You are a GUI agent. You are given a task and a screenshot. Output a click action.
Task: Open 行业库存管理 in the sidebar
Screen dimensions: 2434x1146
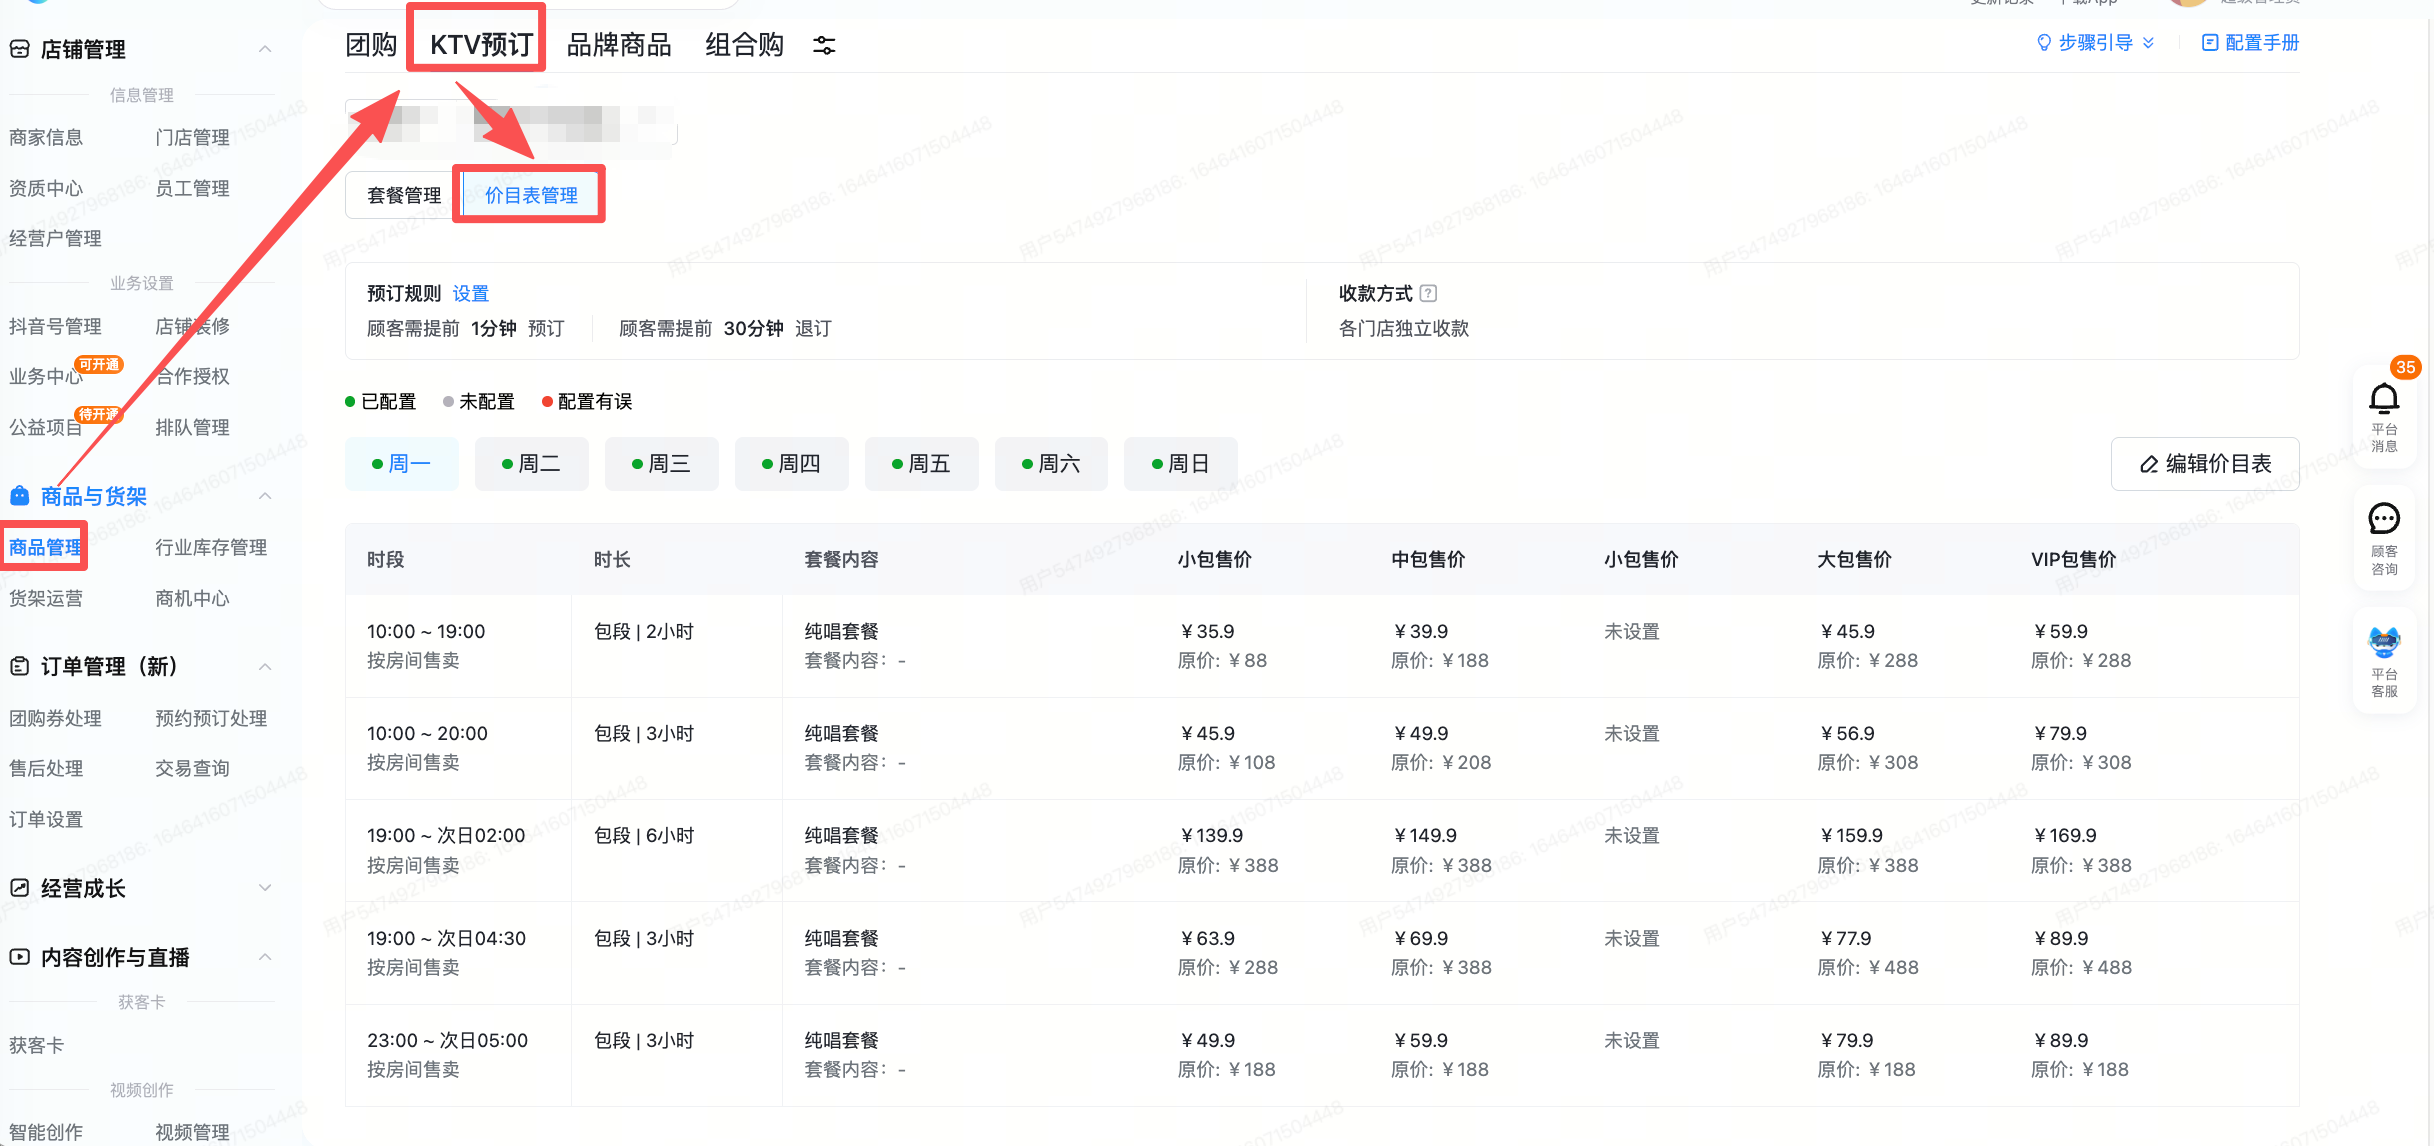211,547
